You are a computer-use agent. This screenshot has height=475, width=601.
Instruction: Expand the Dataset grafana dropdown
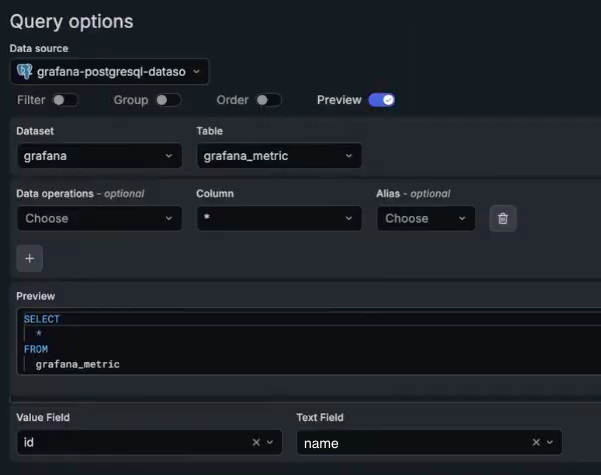(99, 156)
